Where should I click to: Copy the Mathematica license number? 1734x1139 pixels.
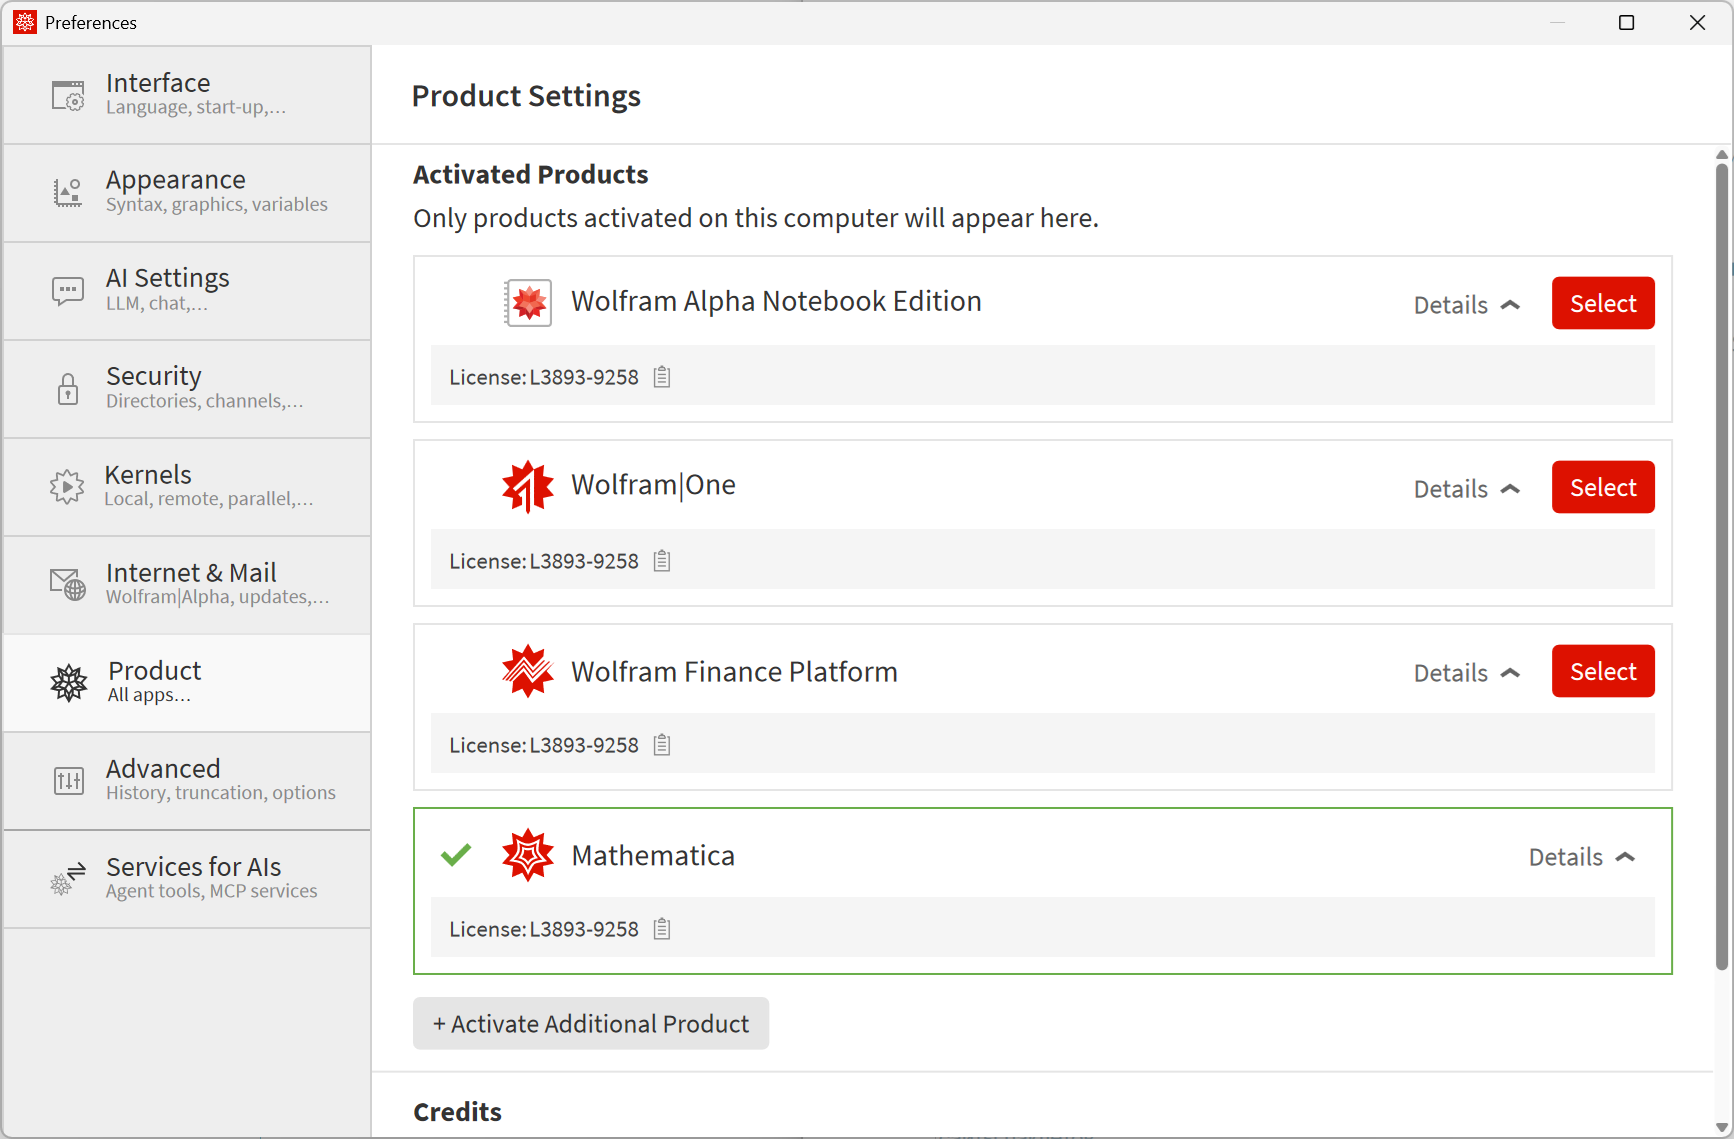click(662, 929)
